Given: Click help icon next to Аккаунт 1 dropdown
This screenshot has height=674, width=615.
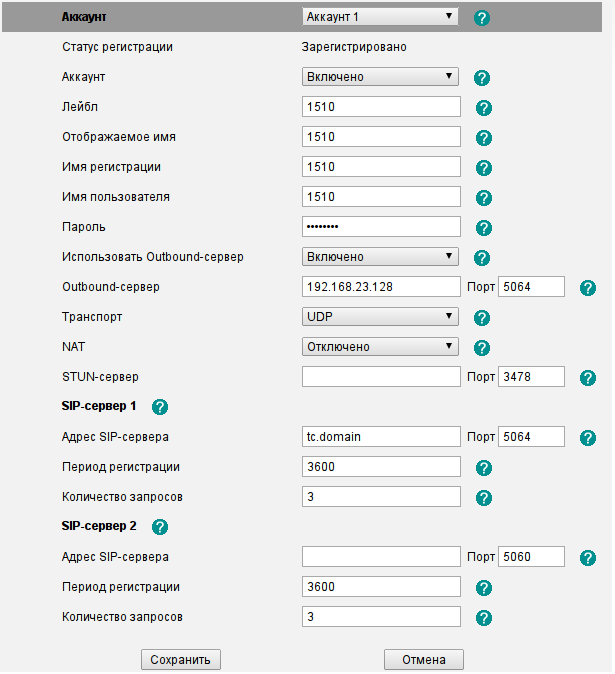Looking at the screenshot, I should point(481,18).
